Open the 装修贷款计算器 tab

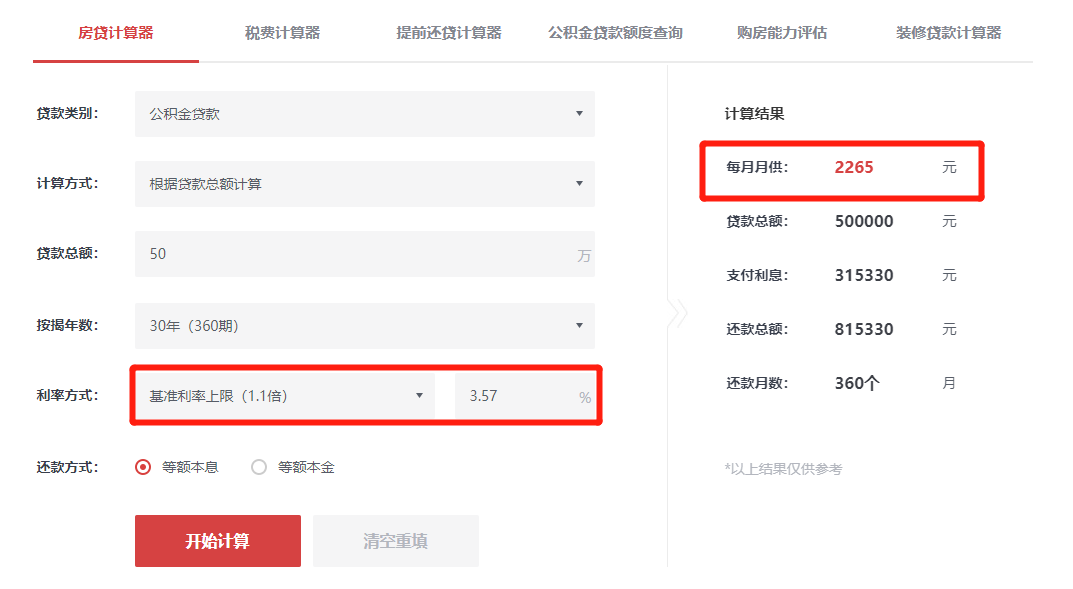coord(948,33)
